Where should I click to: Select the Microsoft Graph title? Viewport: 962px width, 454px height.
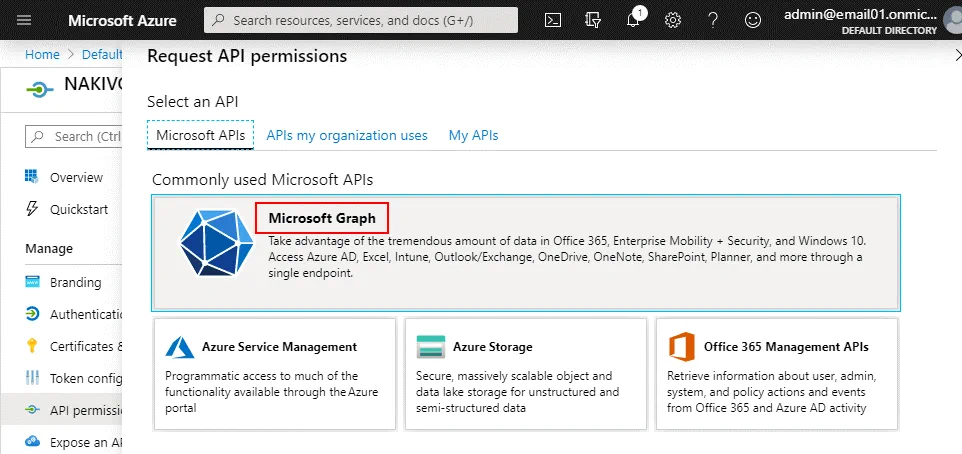coord(322,218)
